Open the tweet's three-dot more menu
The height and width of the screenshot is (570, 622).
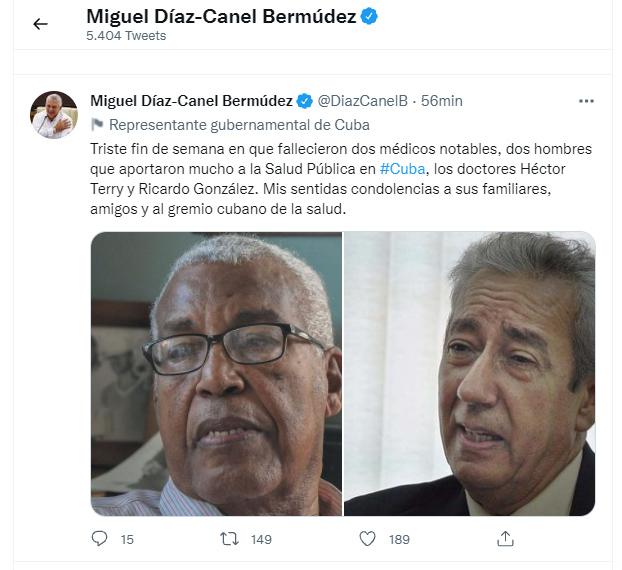(x=586, y=101)
